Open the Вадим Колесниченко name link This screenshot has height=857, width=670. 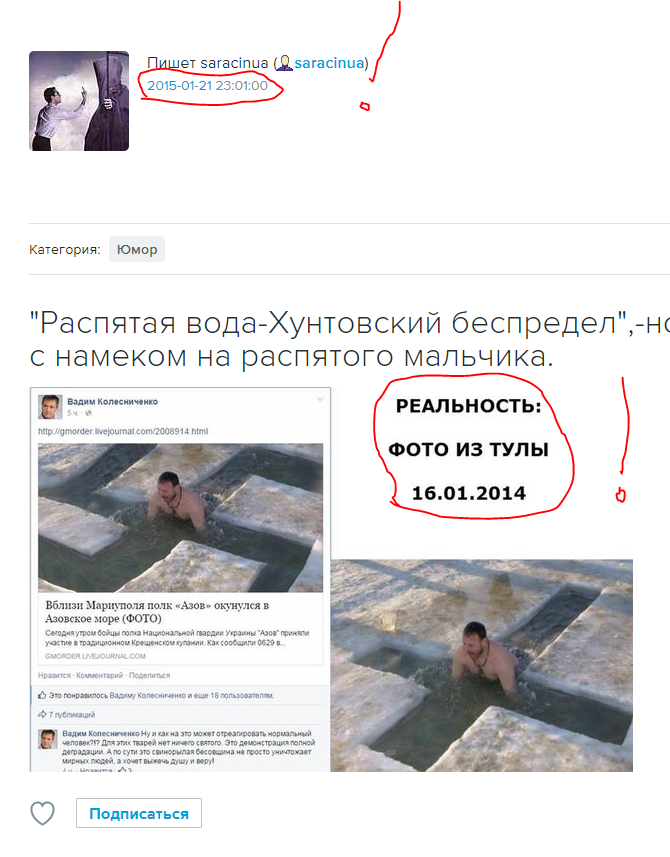click(x=112, y=401)
